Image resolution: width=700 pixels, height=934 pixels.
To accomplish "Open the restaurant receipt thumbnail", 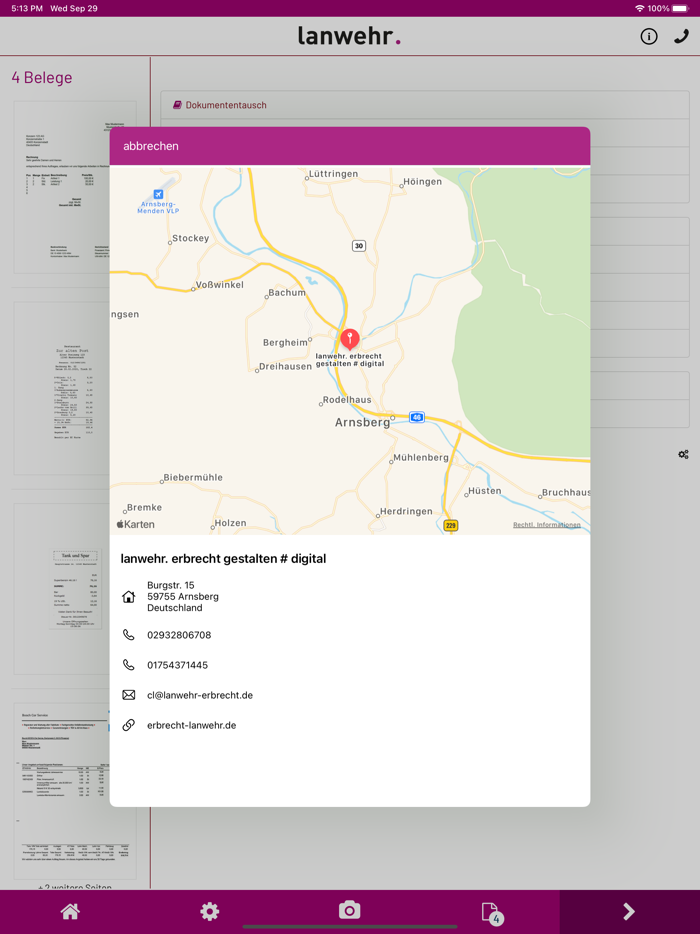I will (x=75, y=388).
